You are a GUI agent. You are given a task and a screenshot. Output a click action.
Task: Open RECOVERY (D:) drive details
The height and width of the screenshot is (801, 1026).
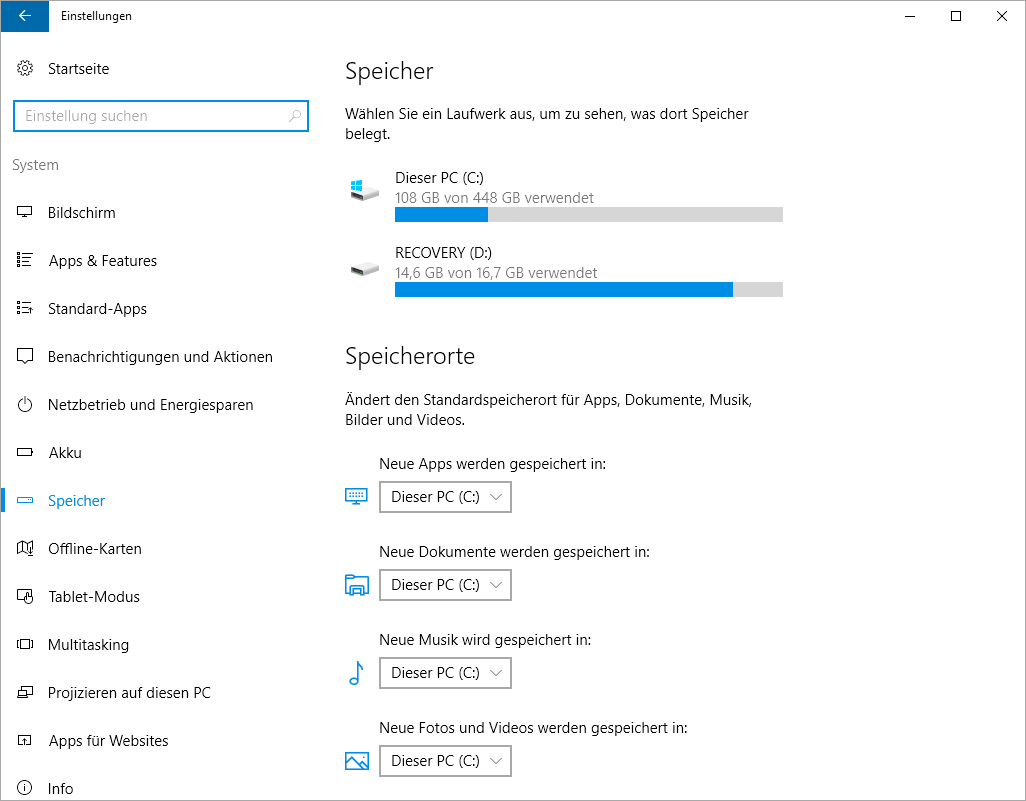pyautogui.click(x=443, y=253)
